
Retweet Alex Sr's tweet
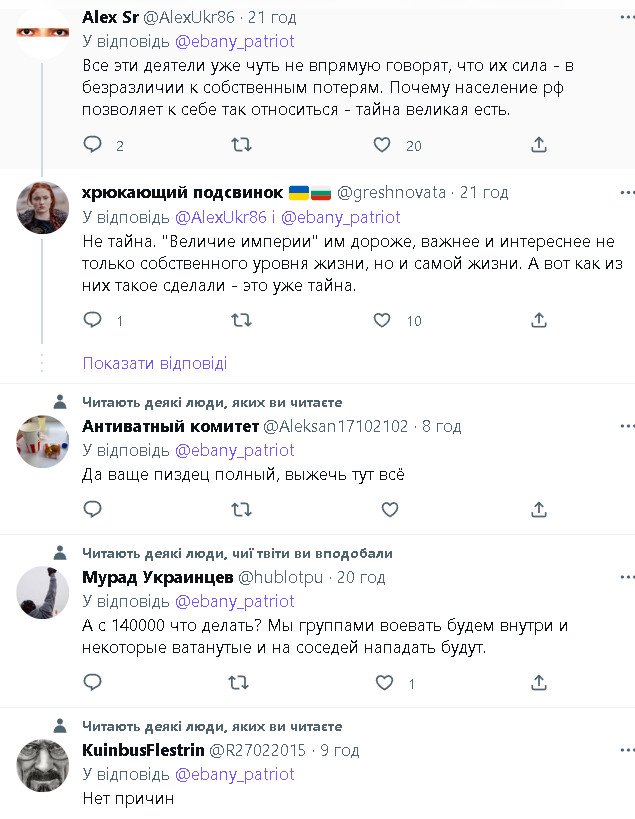pyautogui.click(x=241, y=145)
